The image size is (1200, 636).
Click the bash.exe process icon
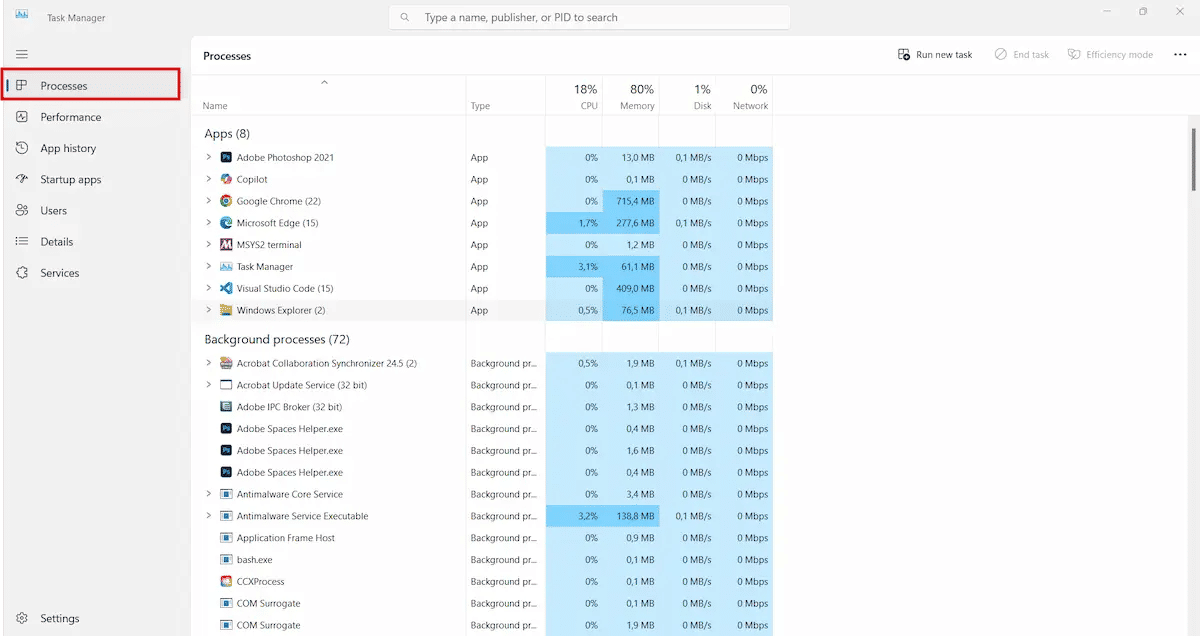[x=226, y=560]
